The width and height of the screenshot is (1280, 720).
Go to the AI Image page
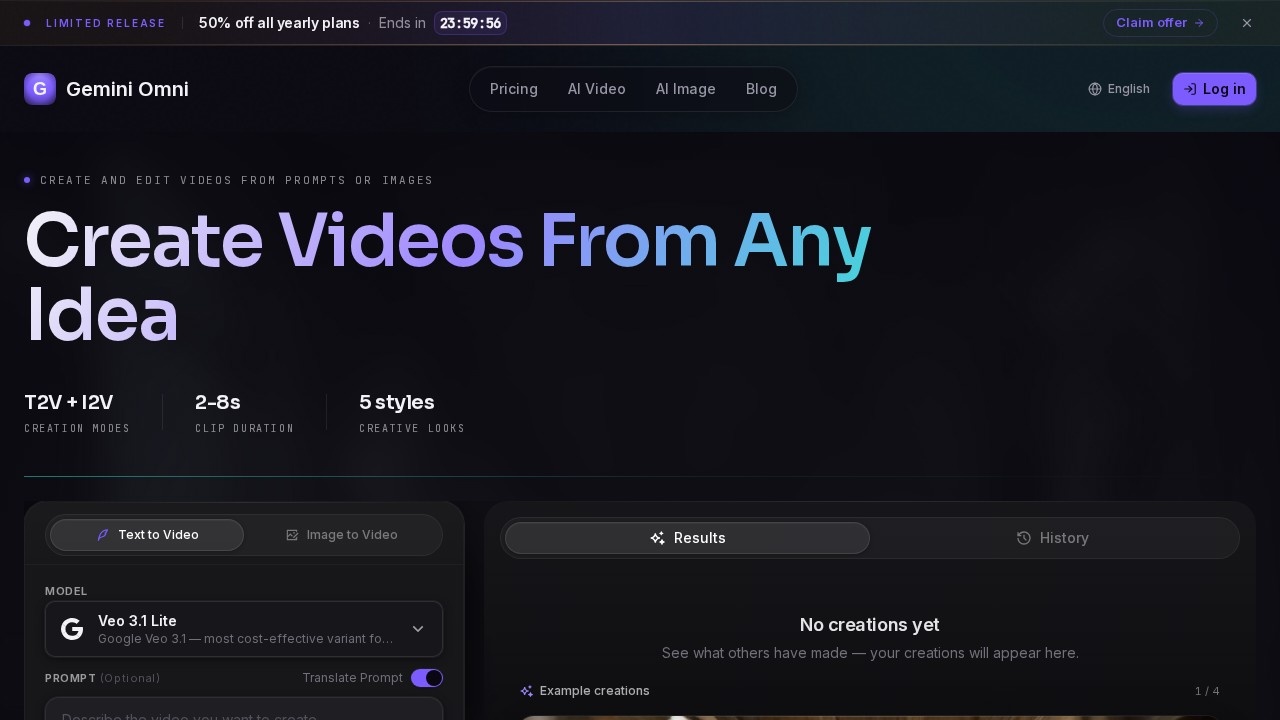click(x=686, y=89)
